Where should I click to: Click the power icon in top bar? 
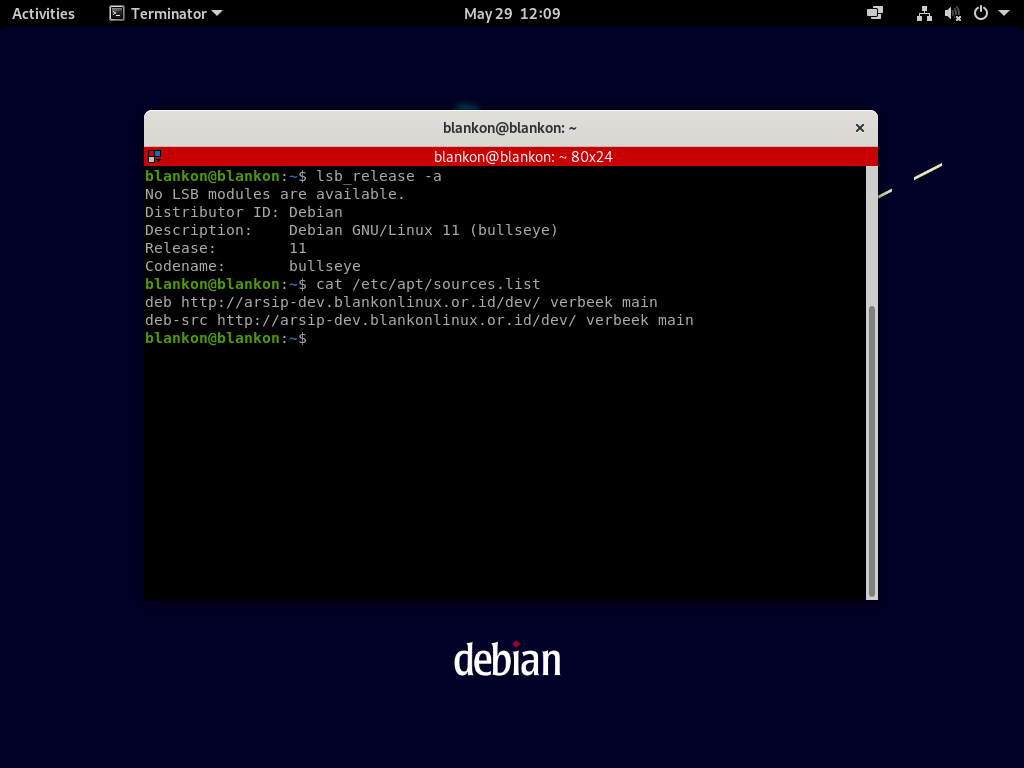click(x=980, y=13)
